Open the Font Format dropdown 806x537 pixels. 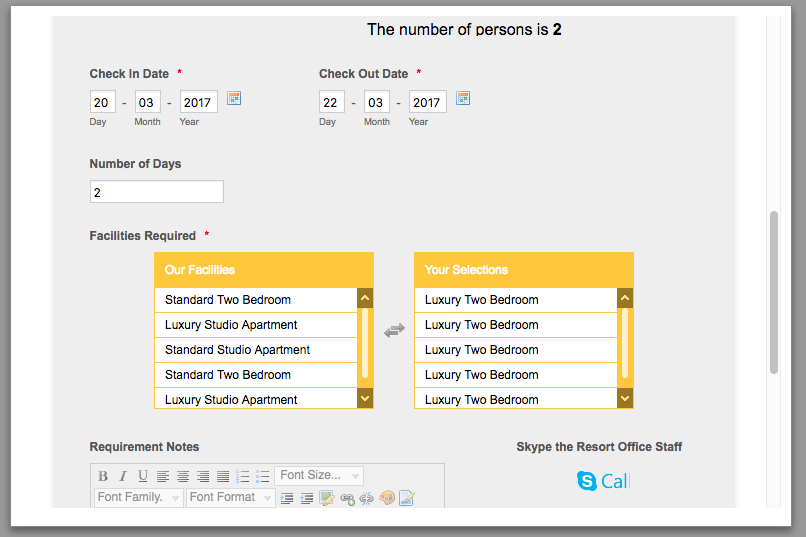pos(231,498)
